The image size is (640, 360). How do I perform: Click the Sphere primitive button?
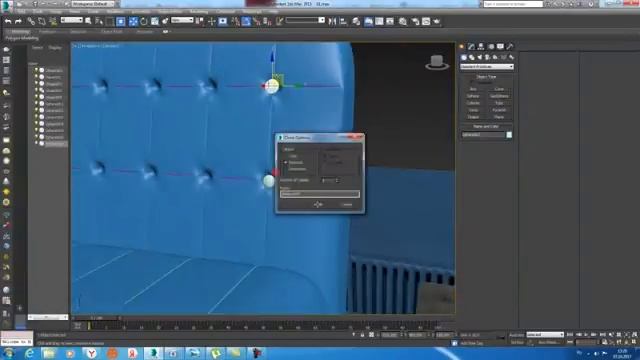[x=473, y=96]
